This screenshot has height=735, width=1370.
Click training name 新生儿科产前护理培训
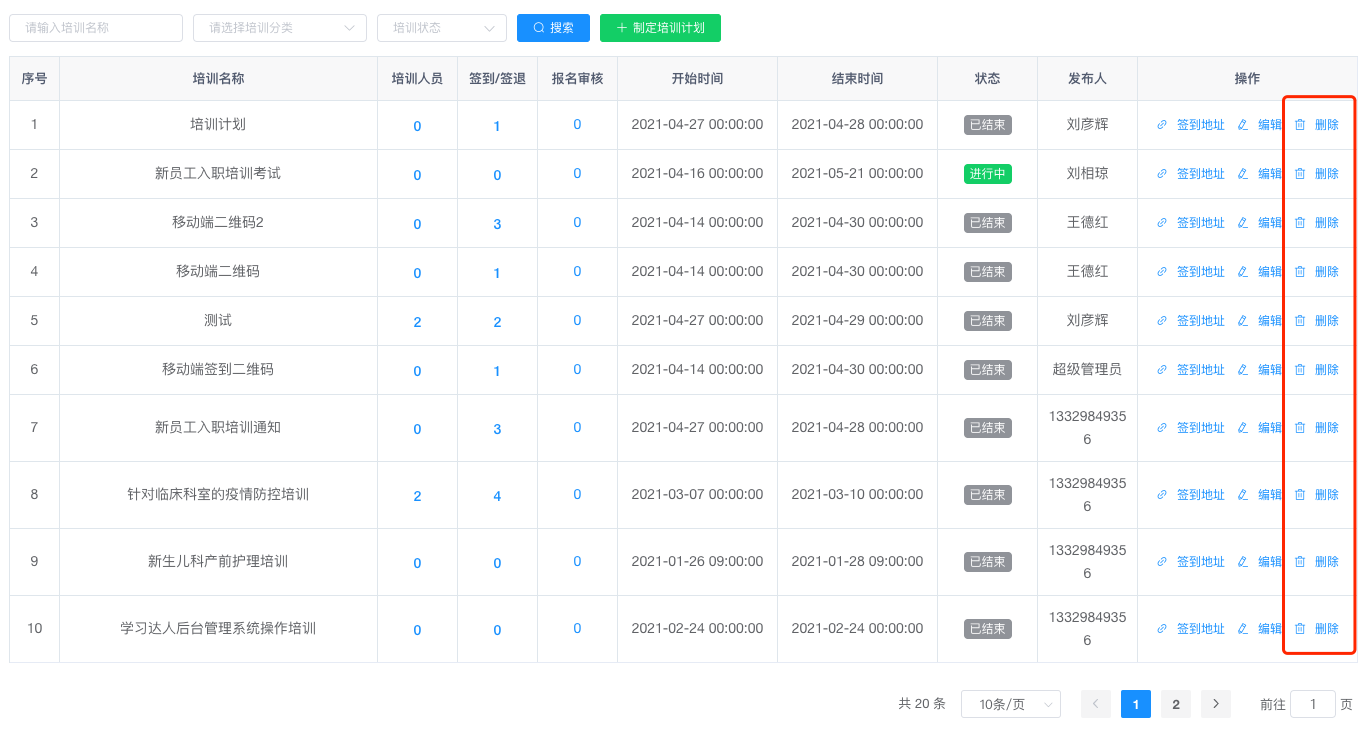pyautogui.click(x=218, y=562)
